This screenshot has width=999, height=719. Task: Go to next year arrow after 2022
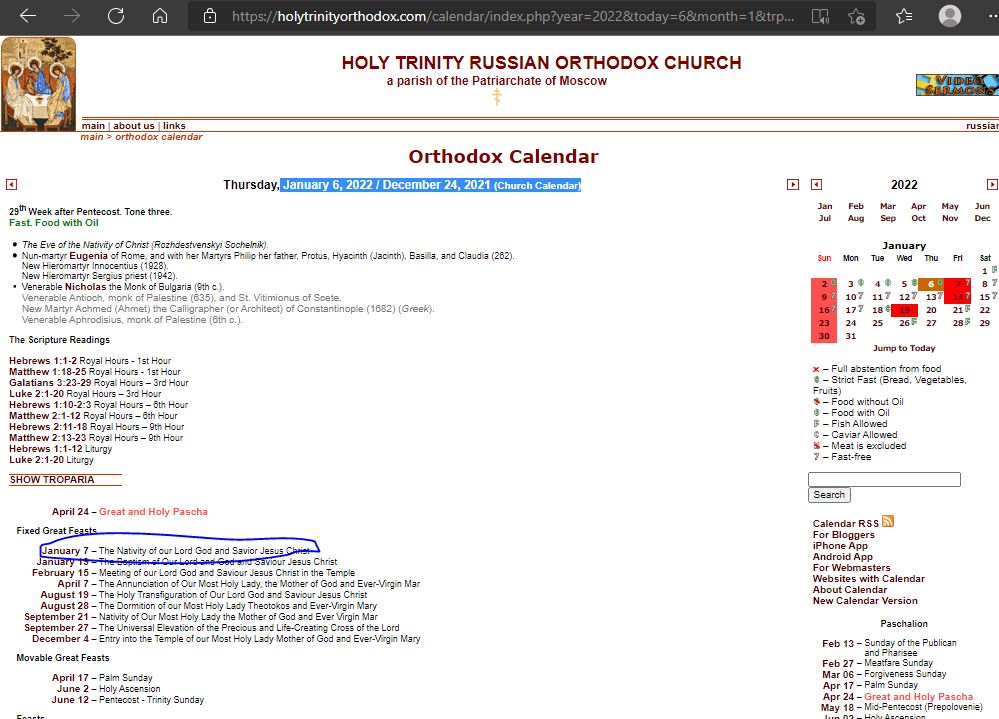point(992,185)
